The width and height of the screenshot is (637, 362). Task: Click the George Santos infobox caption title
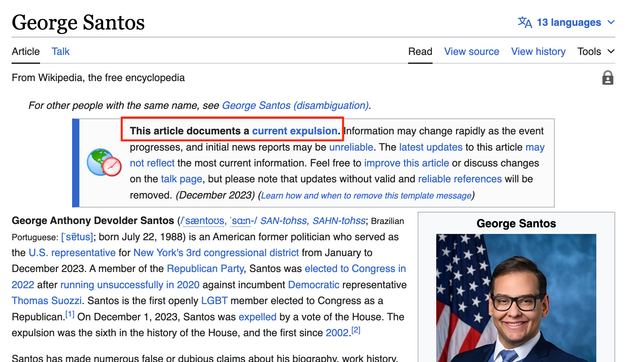[516, 223]
